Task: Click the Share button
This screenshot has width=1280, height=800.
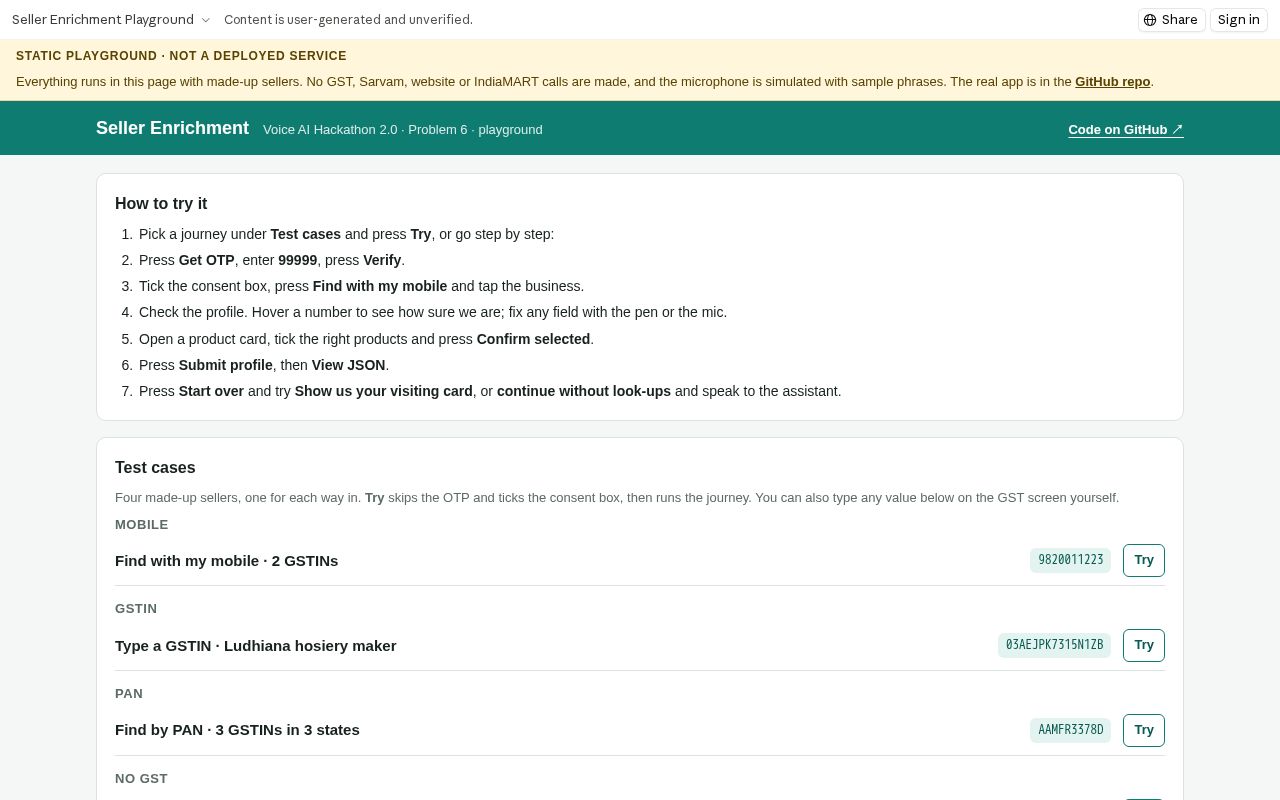Action: click(x=1171, y=20)
